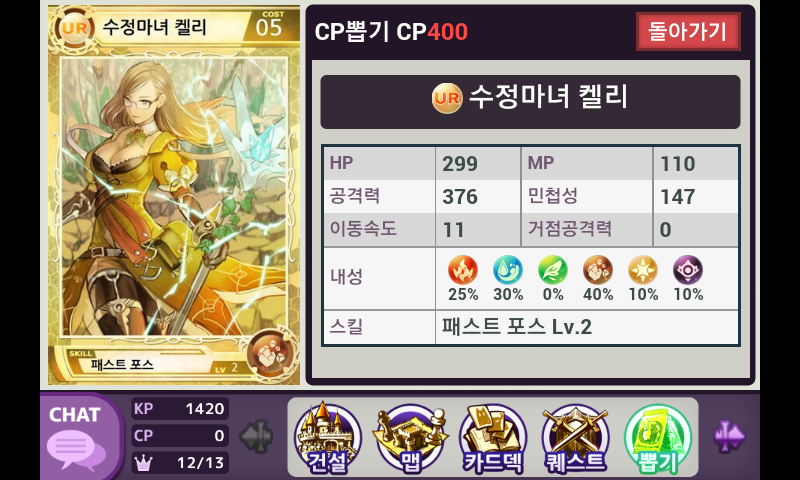The height and width of the screenshot is (480, 800).
Task: Open the CHAT speech bubble
Action: tap(76, 437)
